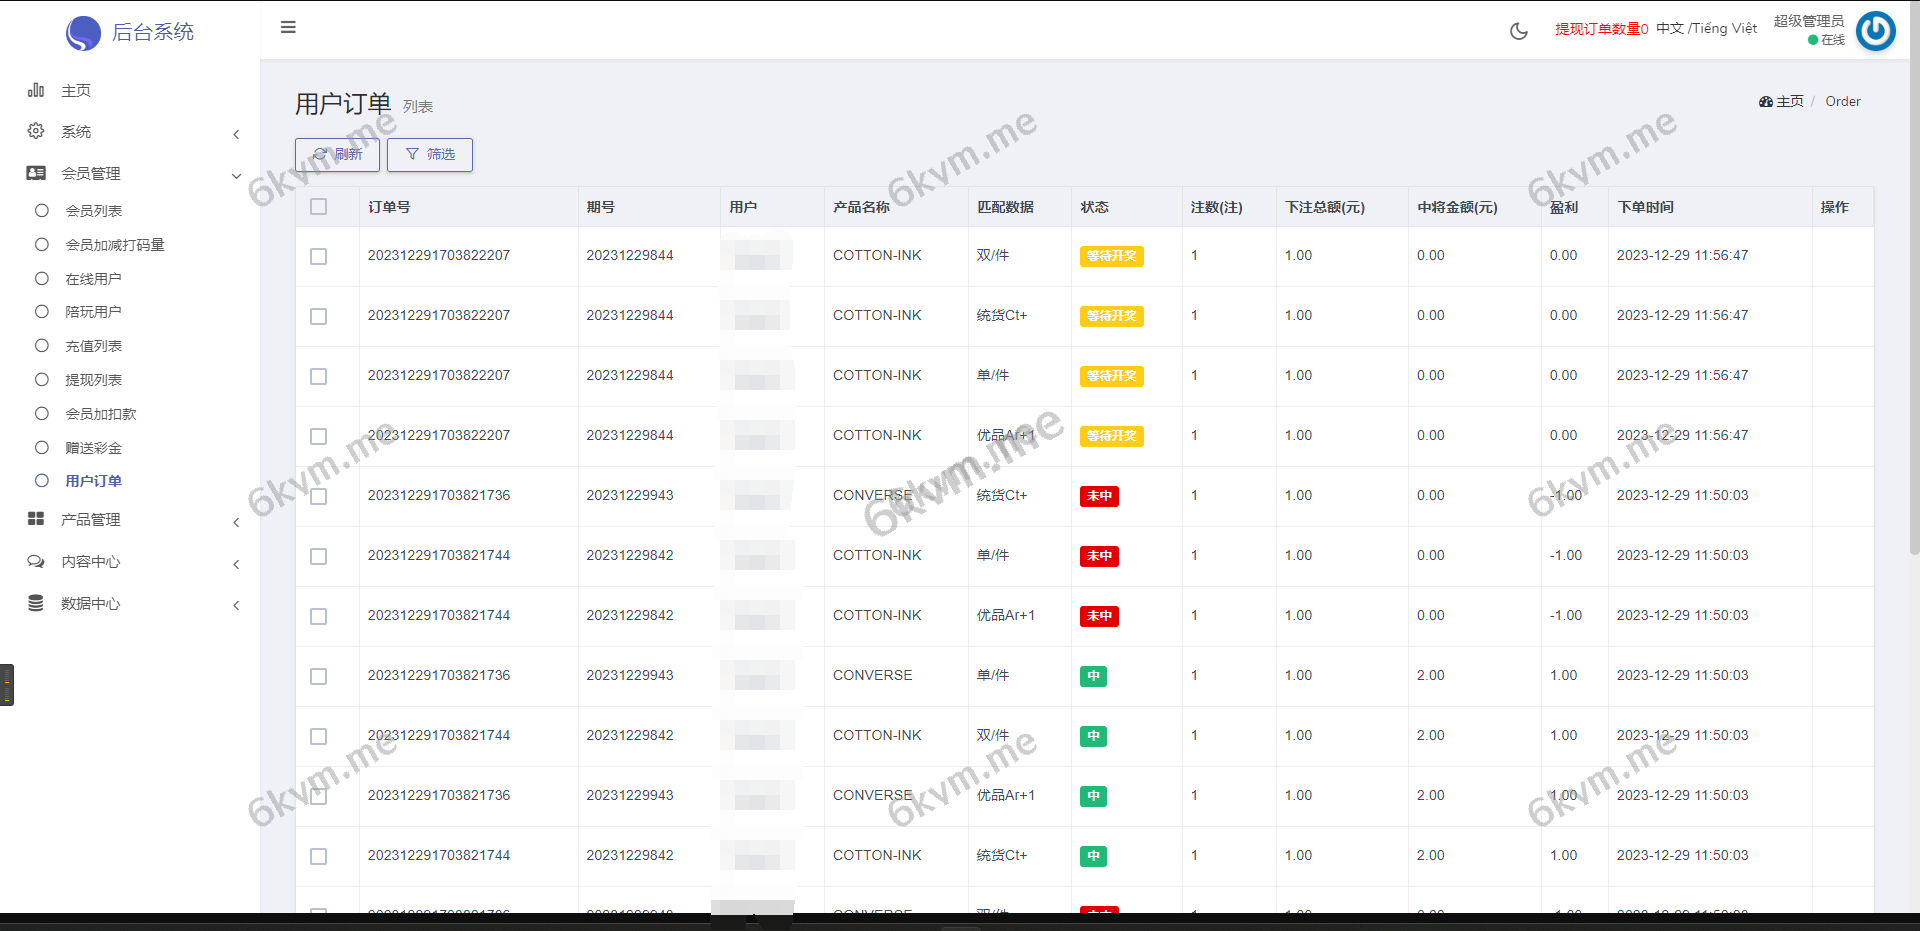The height and width of the screenshot is (931, 1920).
Task: Click the 数据中心 database icon
Action: [36, 603]
